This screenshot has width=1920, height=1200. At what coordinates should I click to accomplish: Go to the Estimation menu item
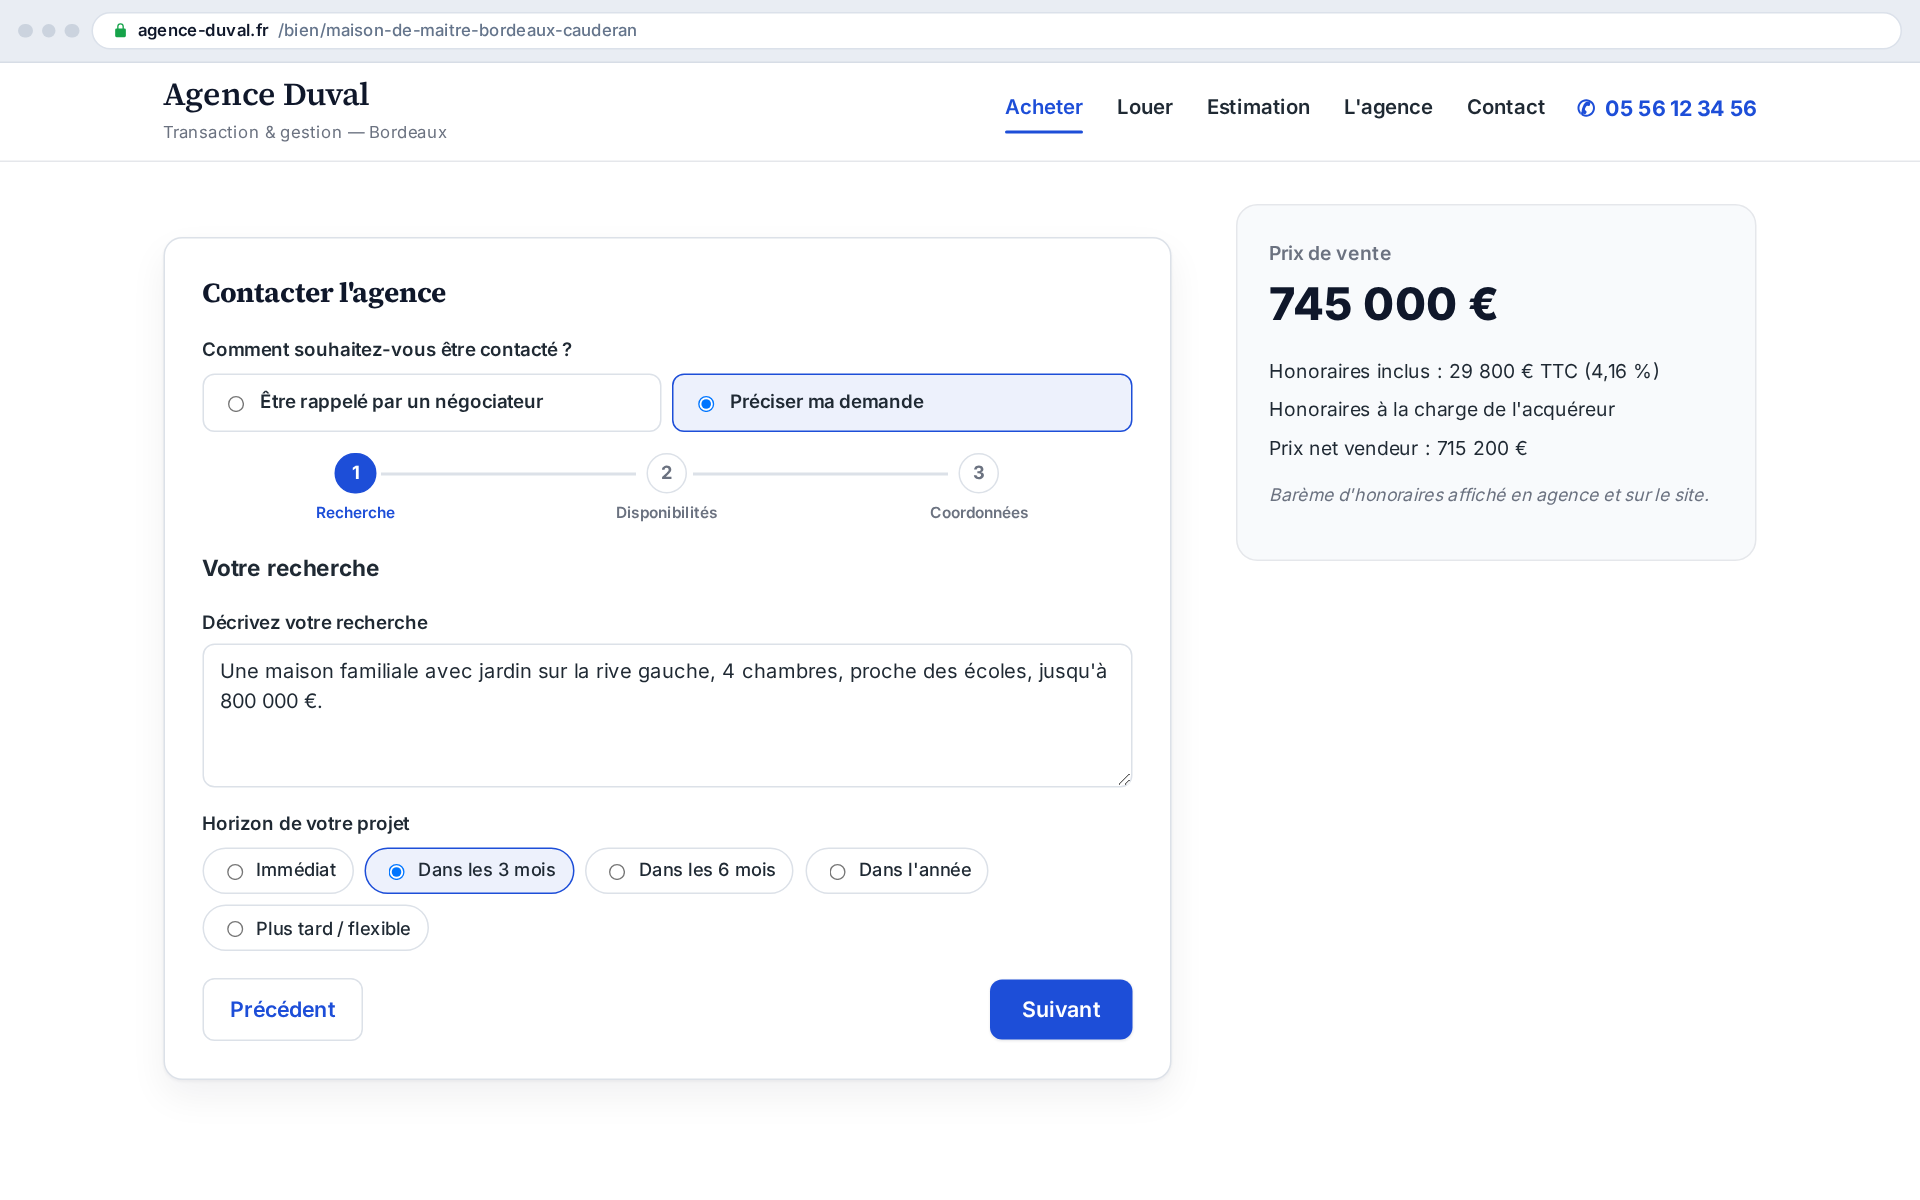pyautogui.click(x=1257, y=107)
